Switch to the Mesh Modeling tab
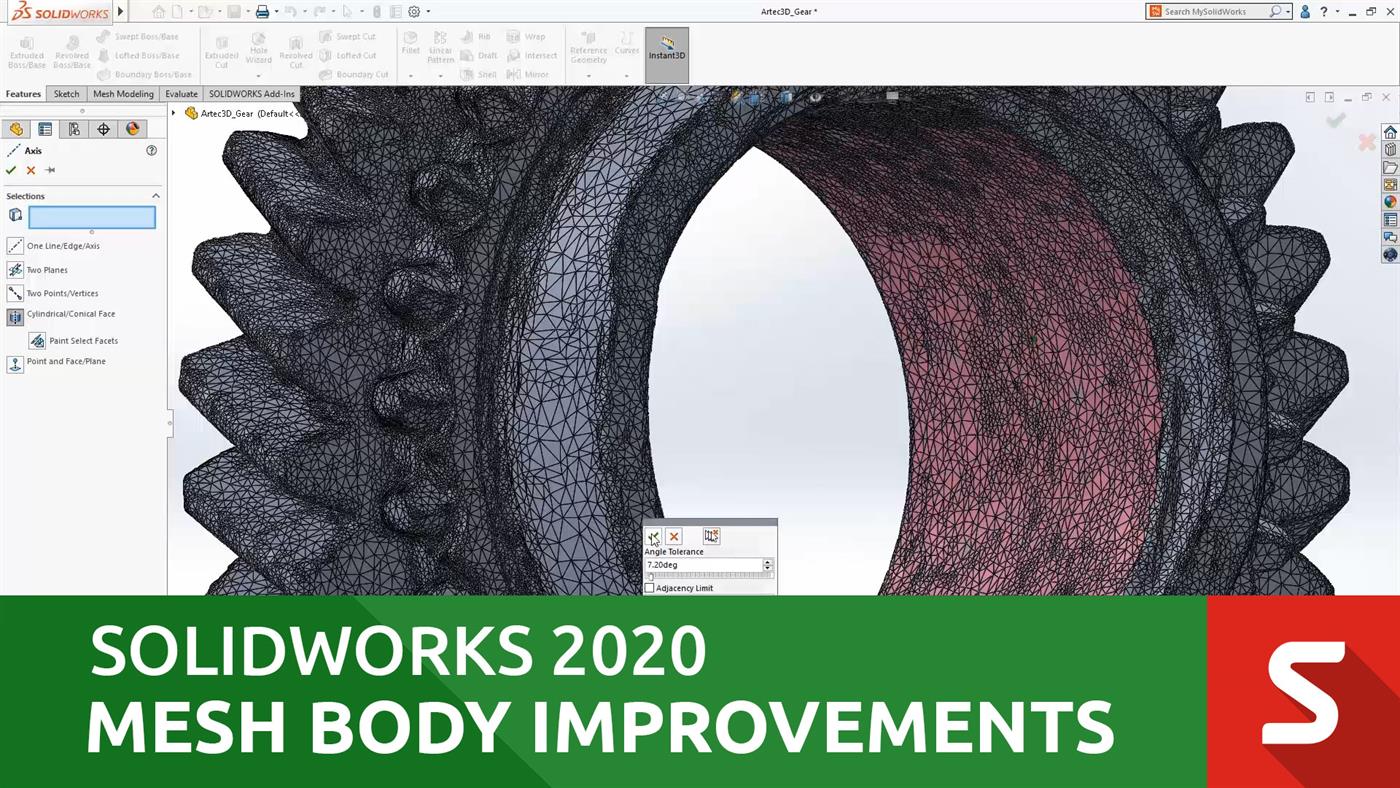 123,93
